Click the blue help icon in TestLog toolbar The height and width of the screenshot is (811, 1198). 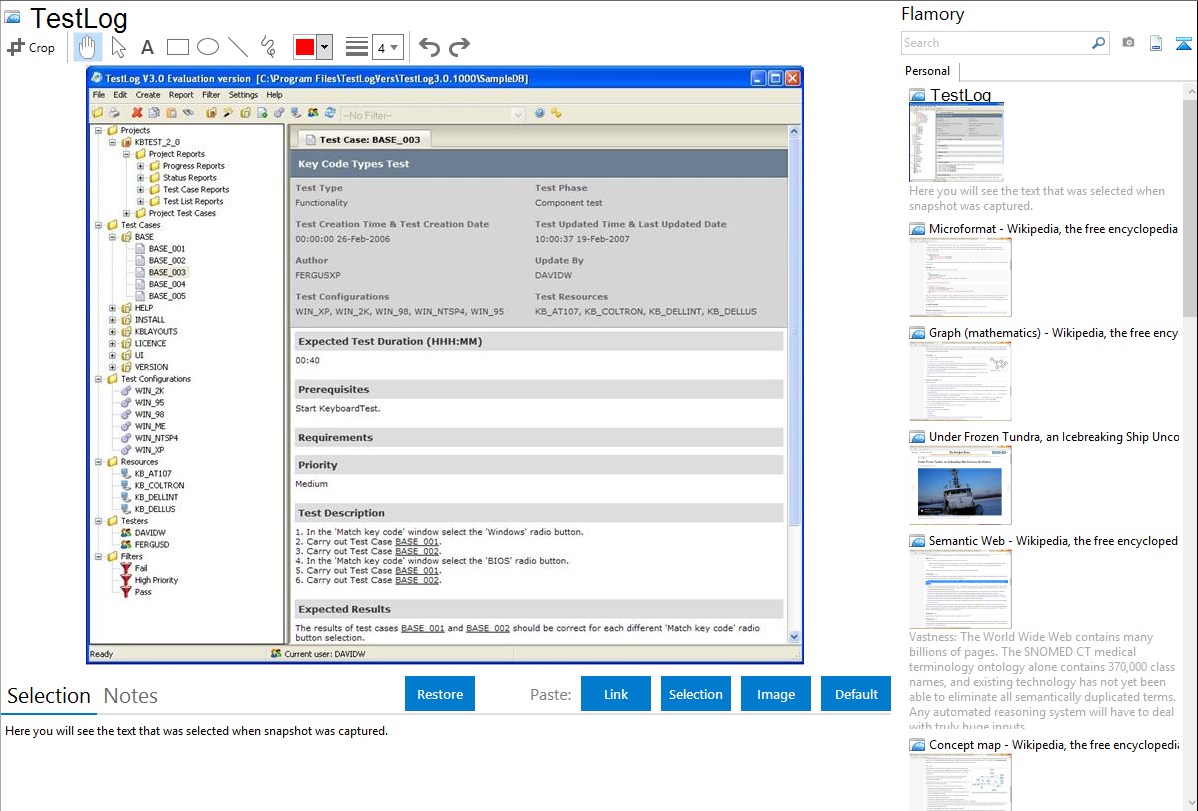[x=539, y=113]
